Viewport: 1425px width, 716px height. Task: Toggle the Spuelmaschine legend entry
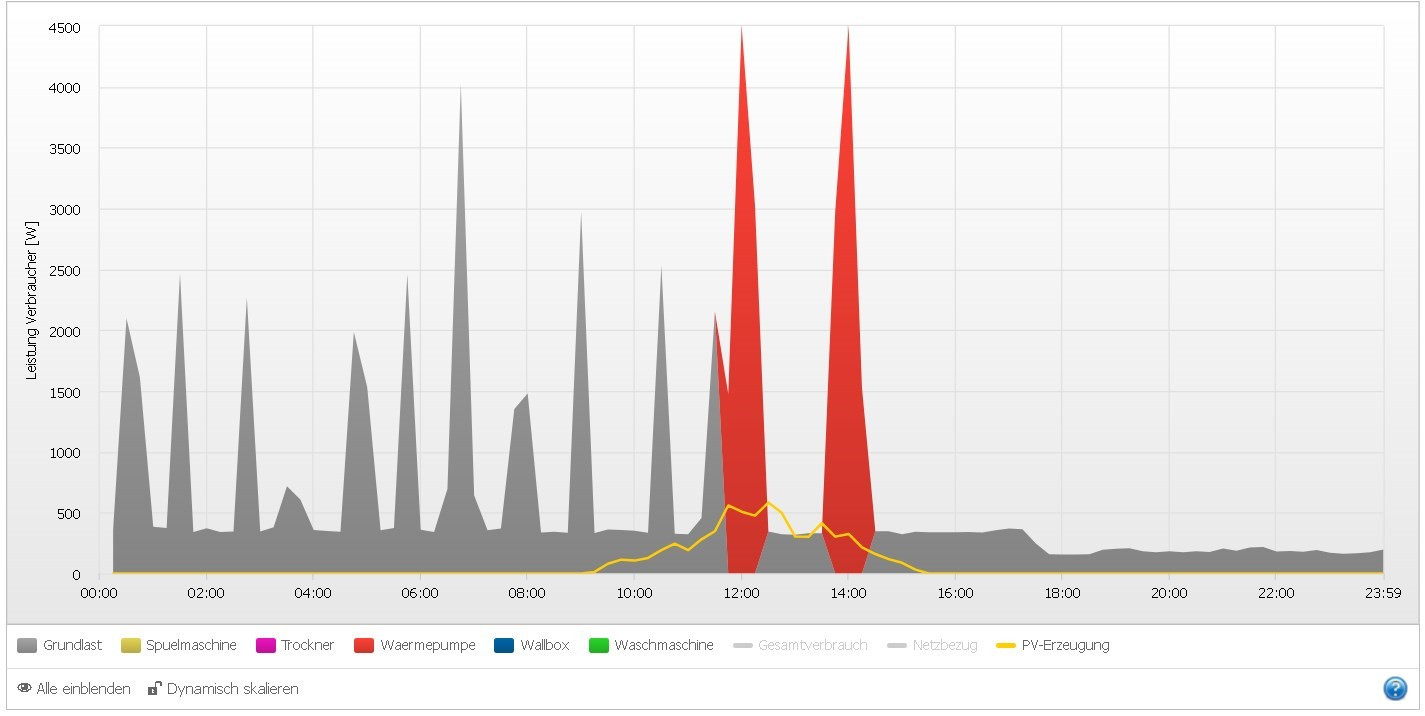click(x=179, y=645)
